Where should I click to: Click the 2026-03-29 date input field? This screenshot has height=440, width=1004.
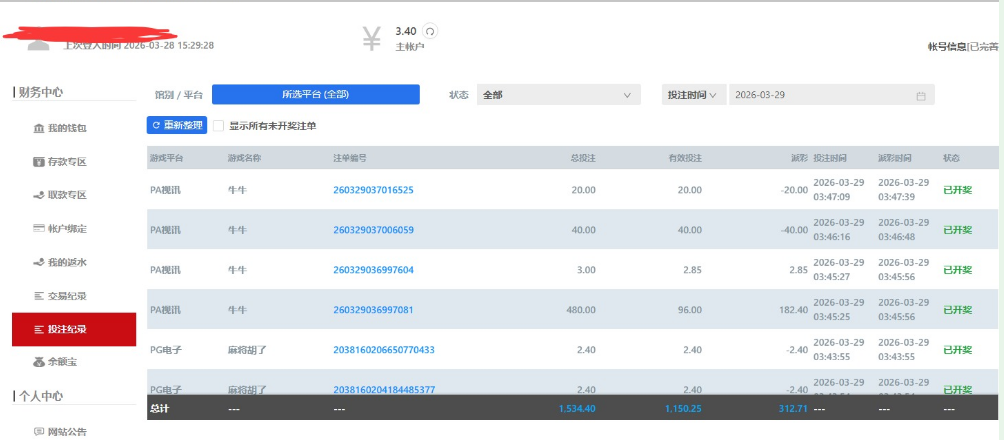pos(820,95)
